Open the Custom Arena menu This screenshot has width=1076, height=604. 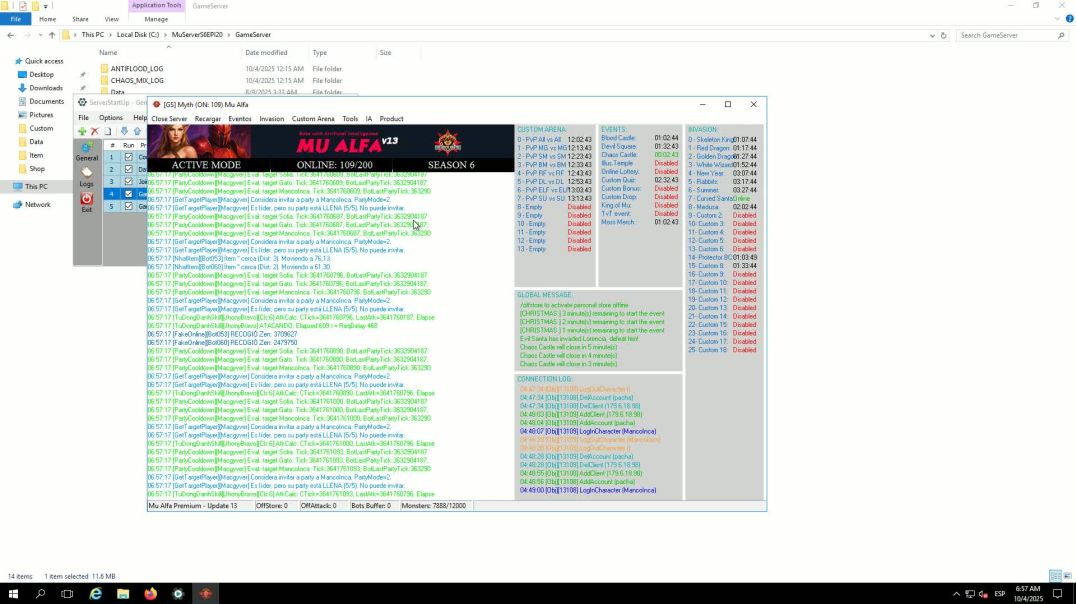point(313,119)
